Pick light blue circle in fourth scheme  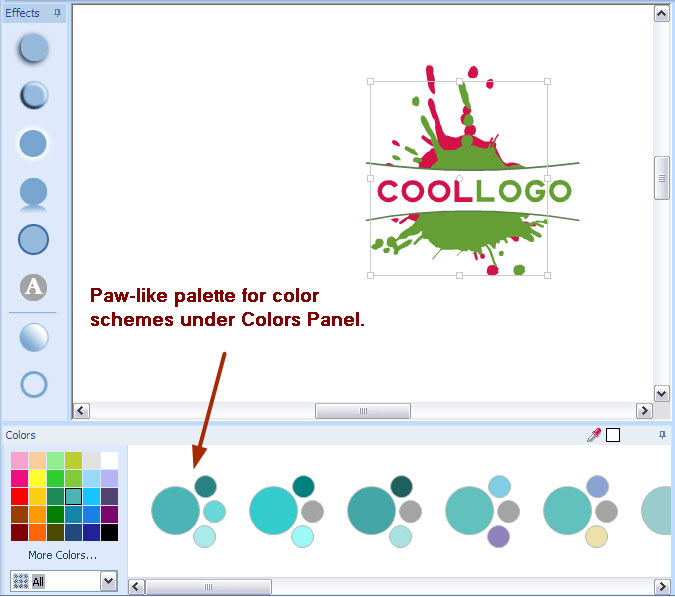499,486
